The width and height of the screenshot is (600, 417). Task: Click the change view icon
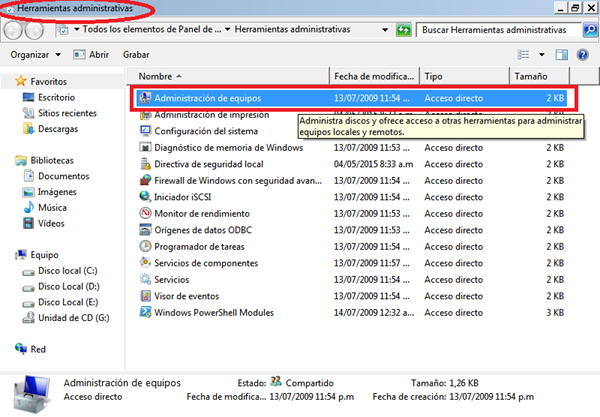(x=523, y=55)
